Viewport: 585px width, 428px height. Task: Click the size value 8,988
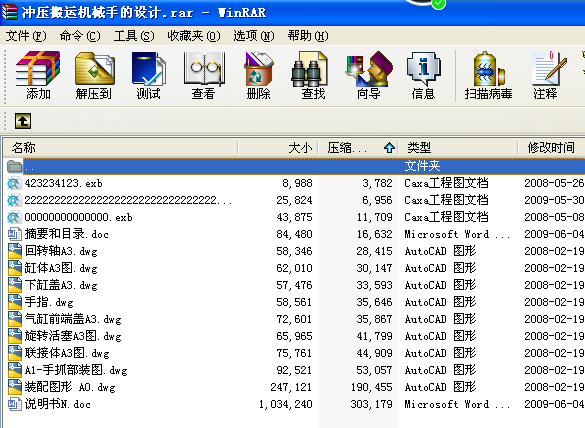tap(297, 183)
